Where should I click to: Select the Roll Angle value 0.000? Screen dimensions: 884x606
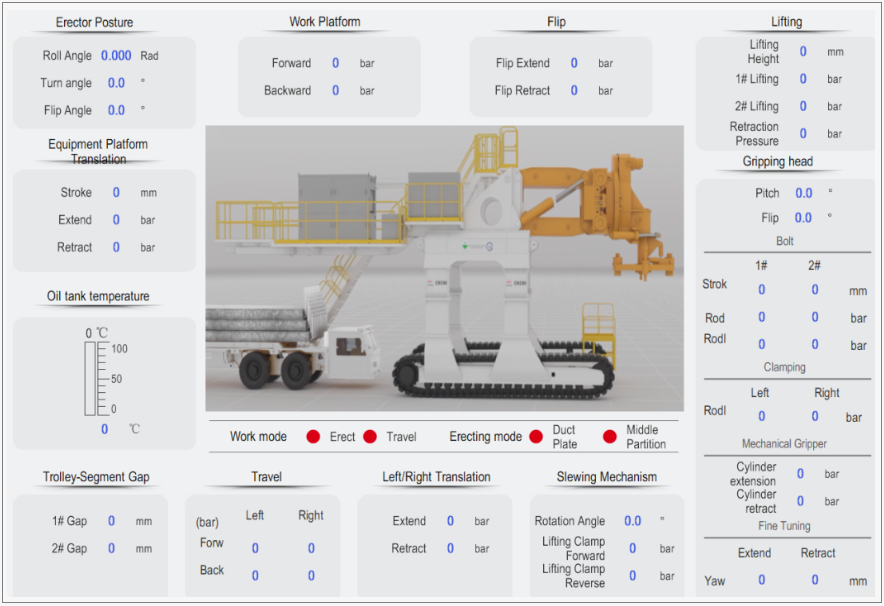[x=116, y=55]
